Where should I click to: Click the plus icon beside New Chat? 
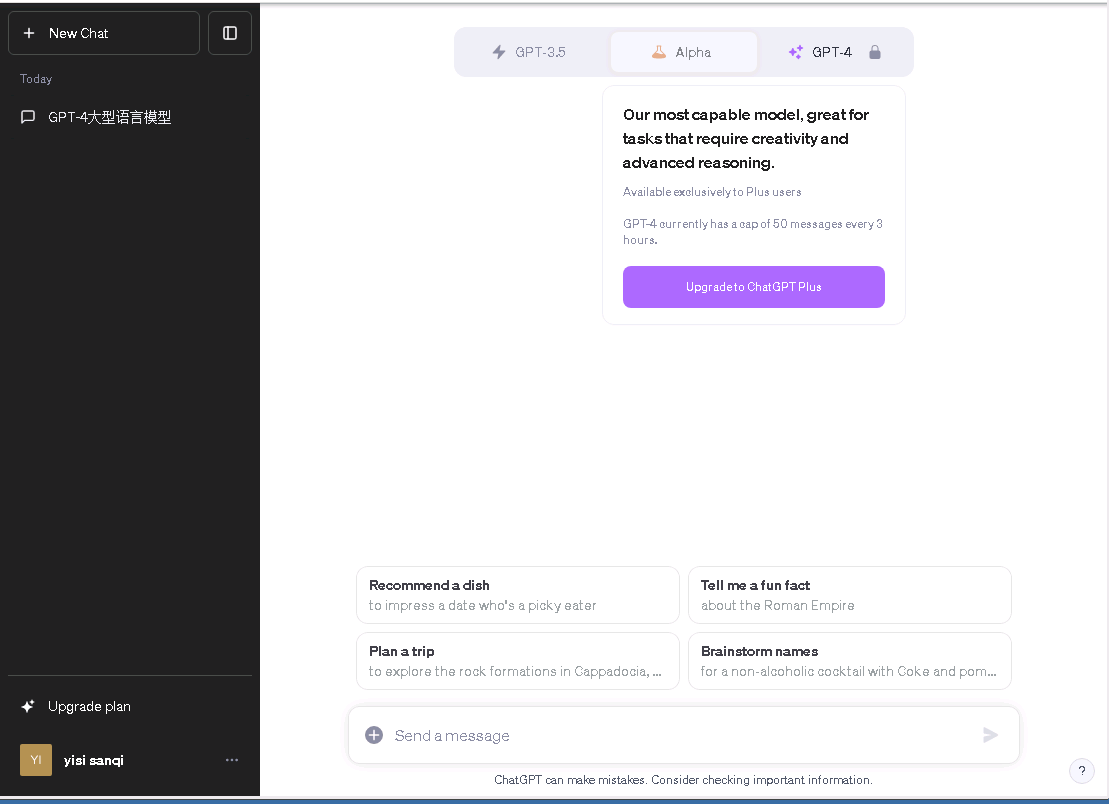point(29,33)
